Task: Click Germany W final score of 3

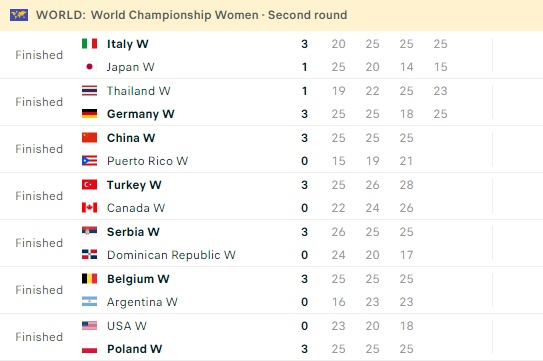Action: (304, 114)
